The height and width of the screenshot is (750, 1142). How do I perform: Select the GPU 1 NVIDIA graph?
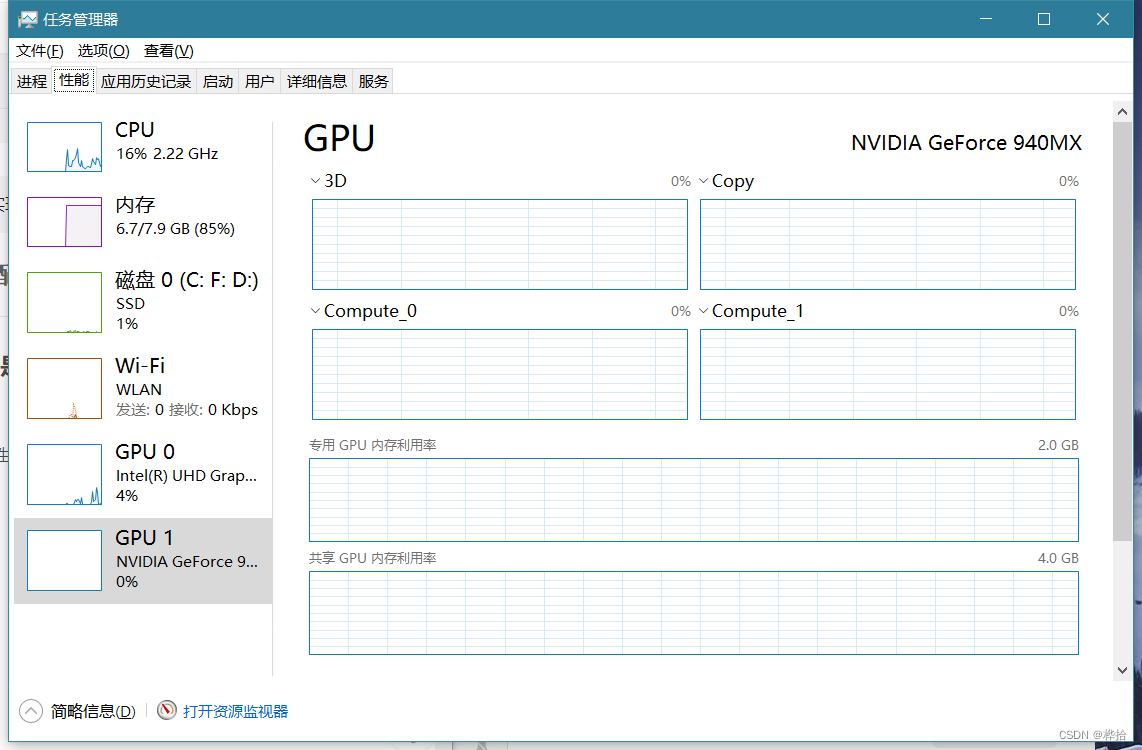click(64, 560)
